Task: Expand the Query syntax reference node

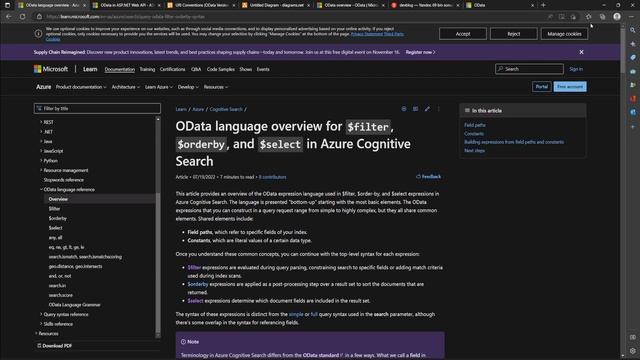Action: point(41,314)
